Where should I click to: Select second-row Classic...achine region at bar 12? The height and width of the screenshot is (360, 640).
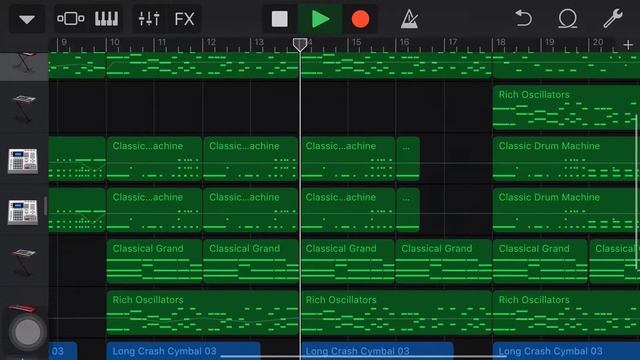[250, 210]
